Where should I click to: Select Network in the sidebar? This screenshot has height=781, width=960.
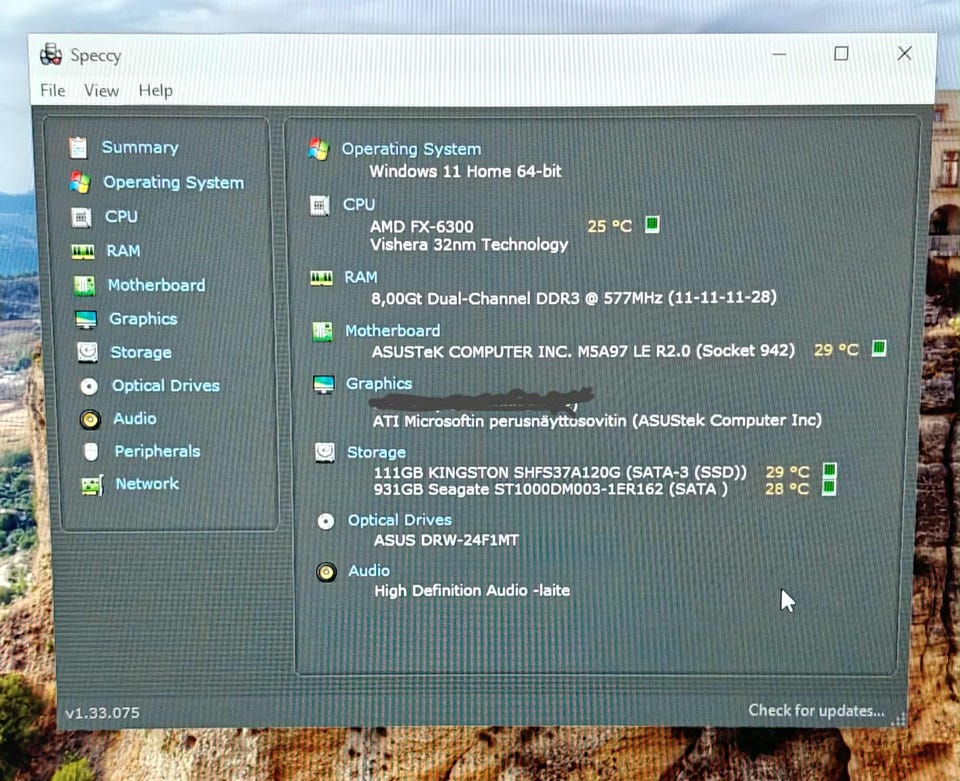click(x=148, y=484)
